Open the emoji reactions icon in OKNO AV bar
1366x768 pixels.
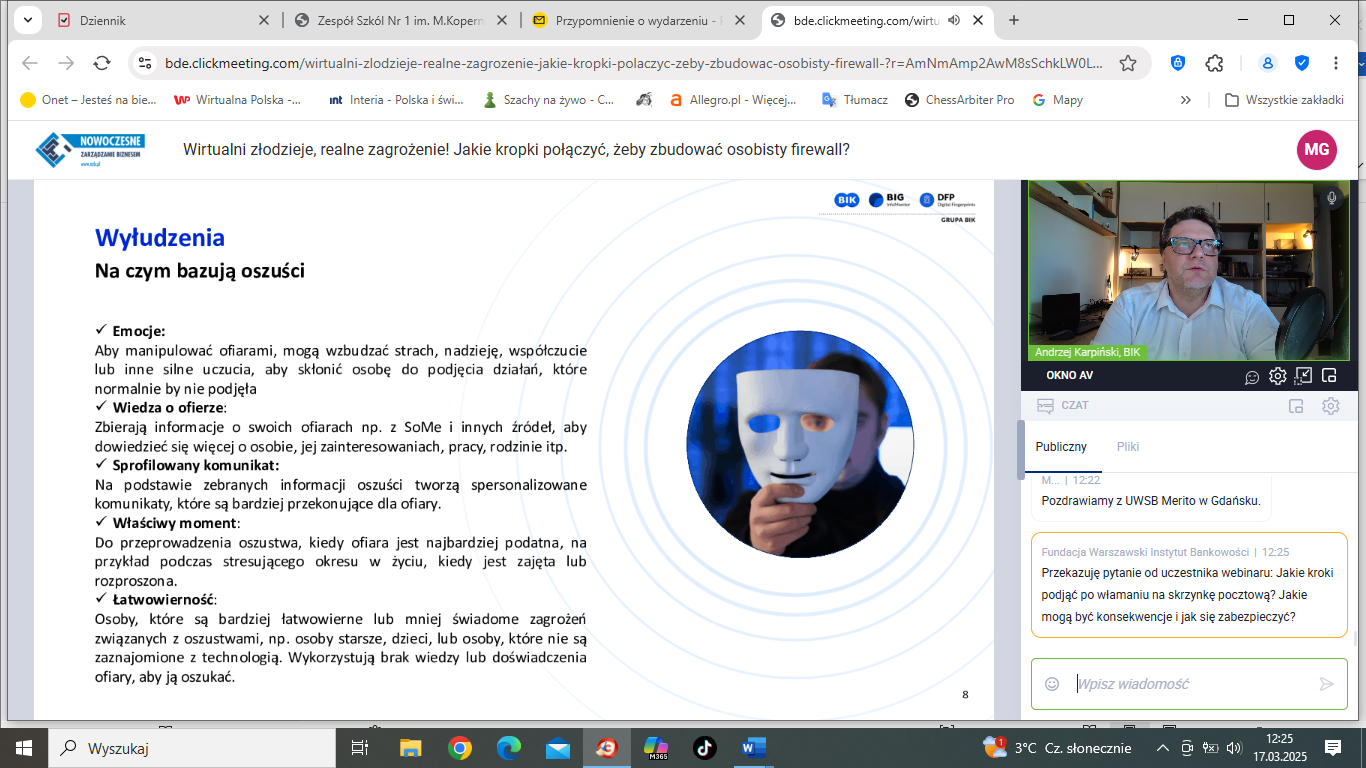click(1252, 377)
